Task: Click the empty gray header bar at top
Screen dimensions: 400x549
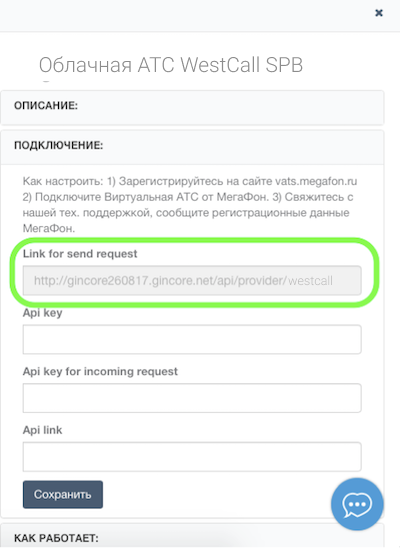Action: tap(186, 16)
